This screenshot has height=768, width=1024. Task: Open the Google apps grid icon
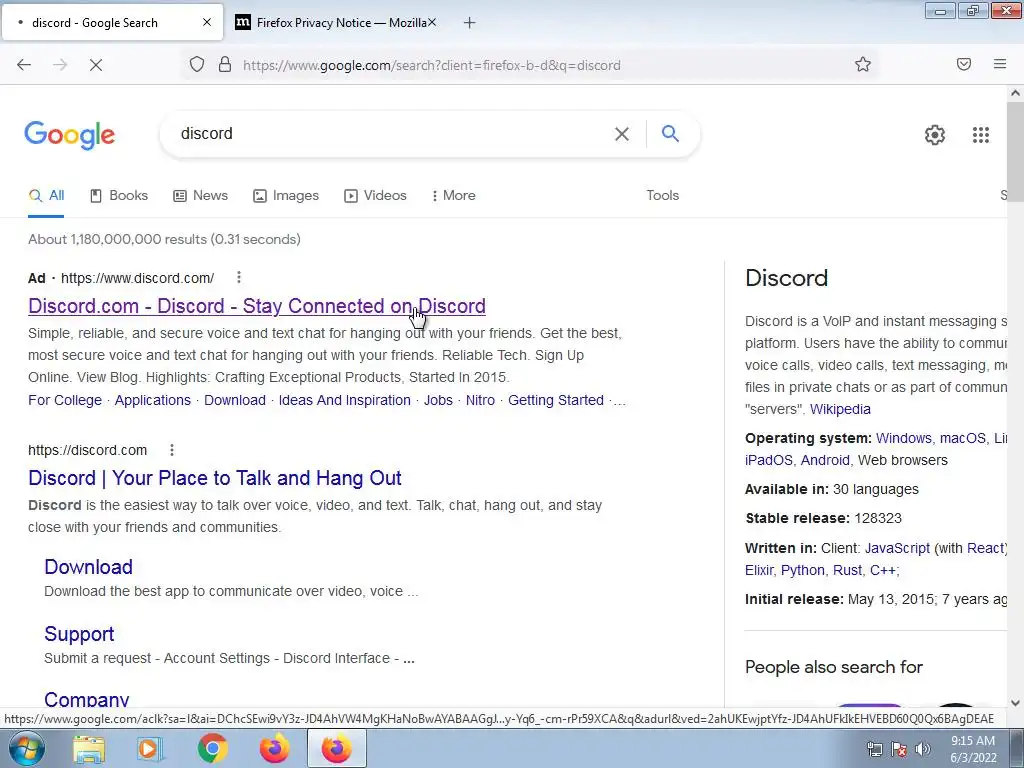980,135
